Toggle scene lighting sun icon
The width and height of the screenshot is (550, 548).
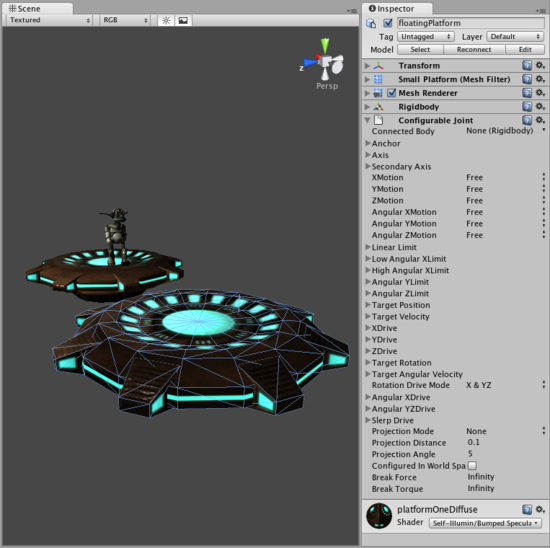click(x=166, y=20)
